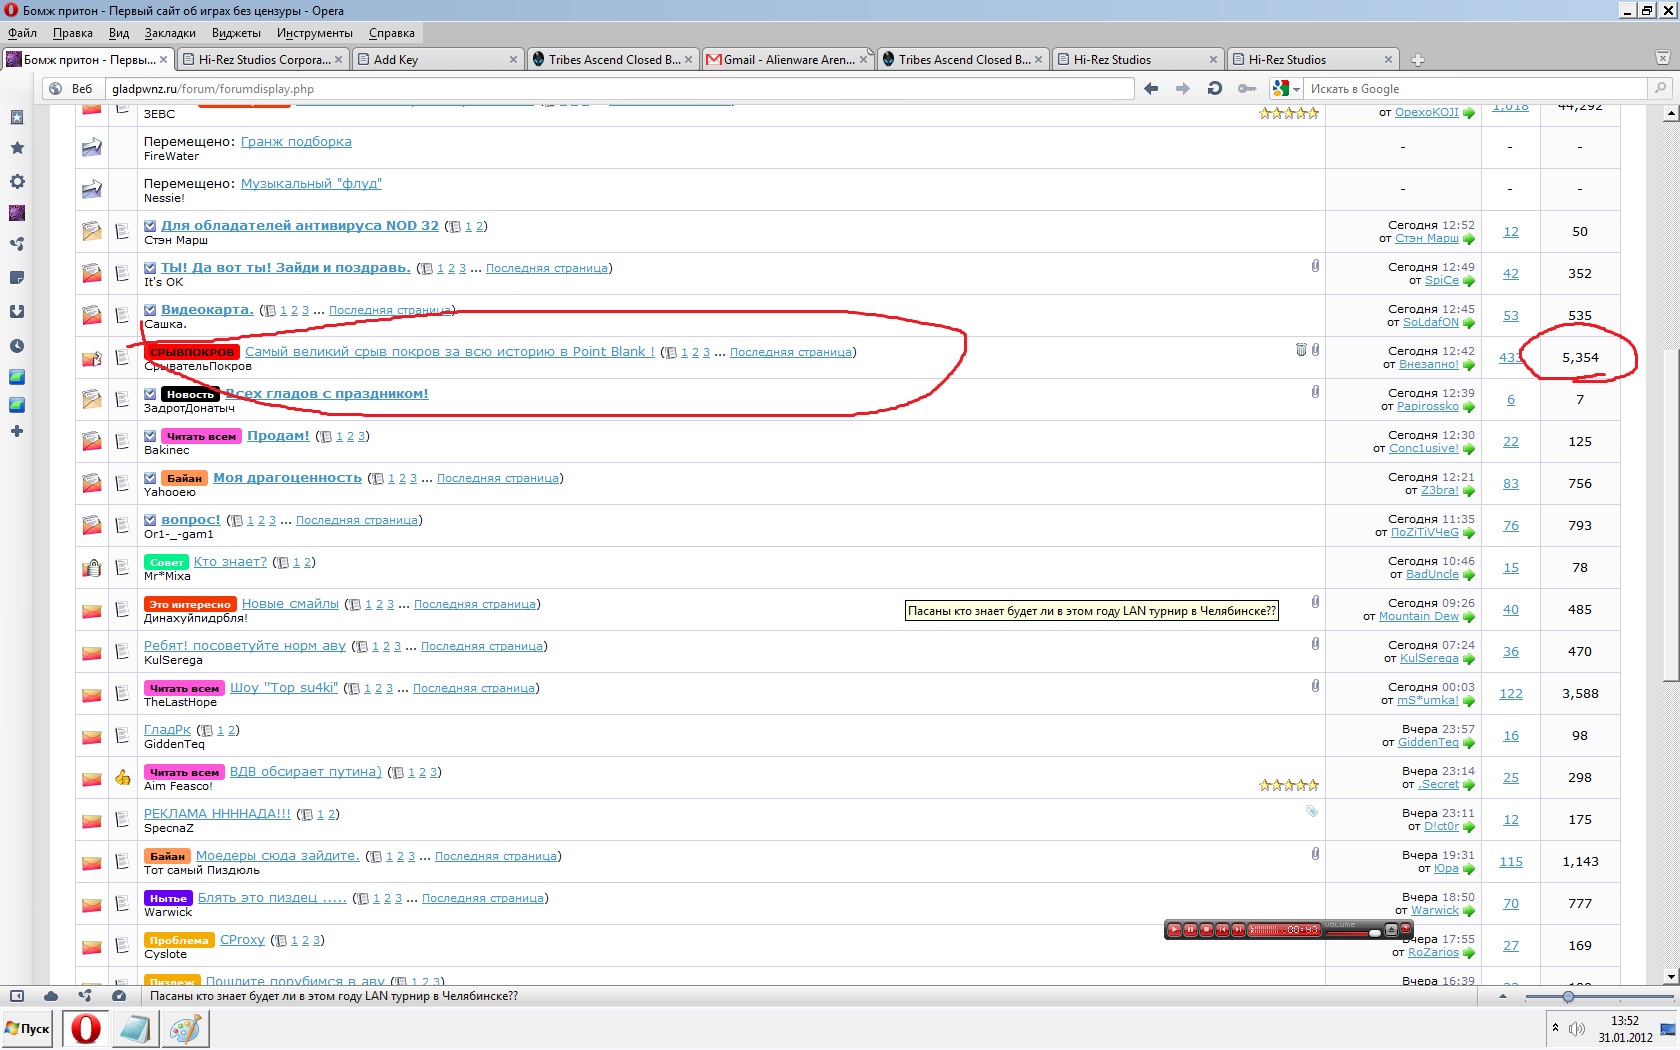Reload the current page
The image size is (1680, 1050).
click(1214, 89)
